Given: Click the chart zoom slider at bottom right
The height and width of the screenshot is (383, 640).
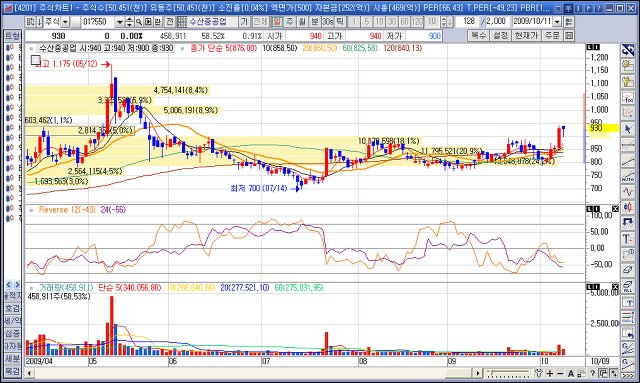Looking at the screenshot, I should pyautogui.click(x=508, y=373).
